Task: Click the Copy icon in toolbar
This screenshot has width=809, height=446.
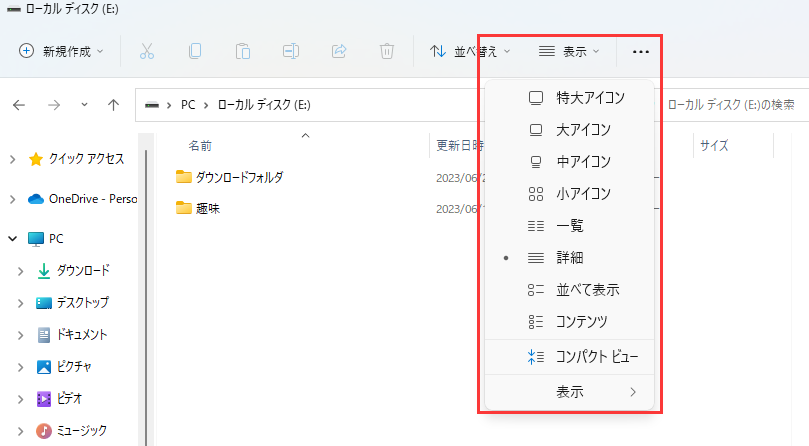Action: coord(195,51)
